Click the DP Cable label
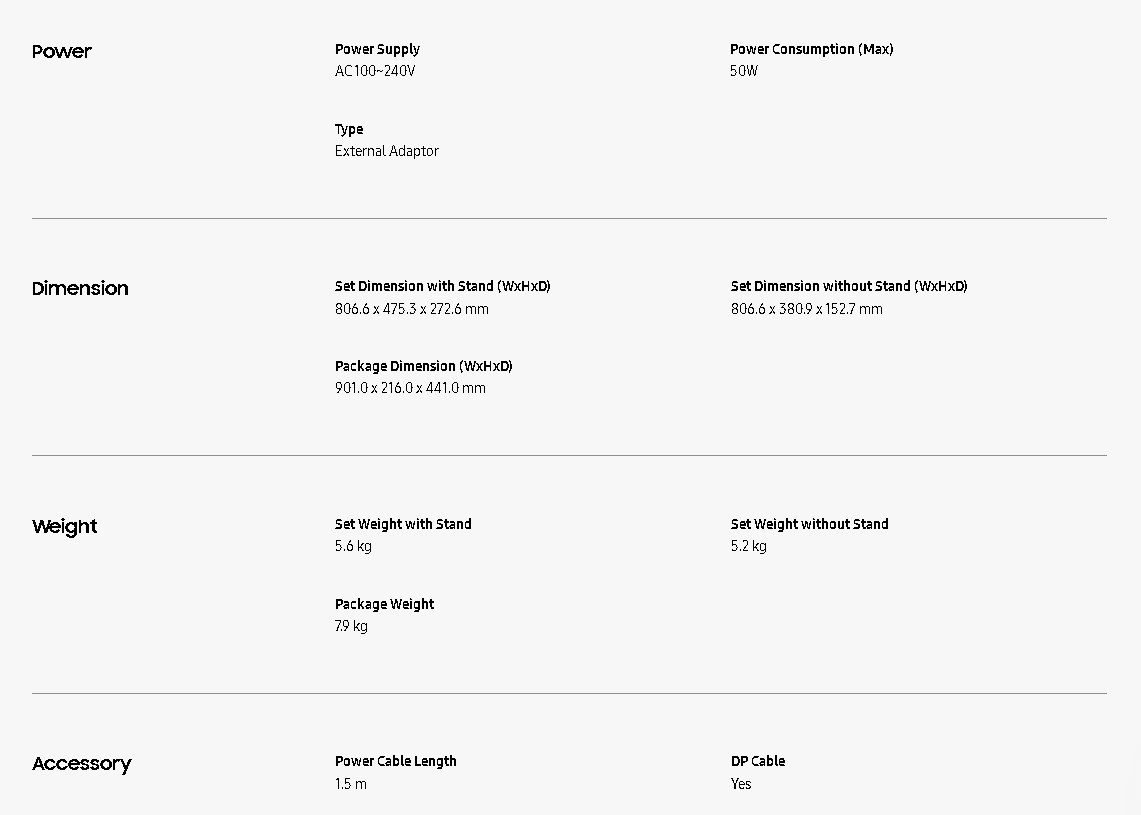1141x815 pixels. 758,761
